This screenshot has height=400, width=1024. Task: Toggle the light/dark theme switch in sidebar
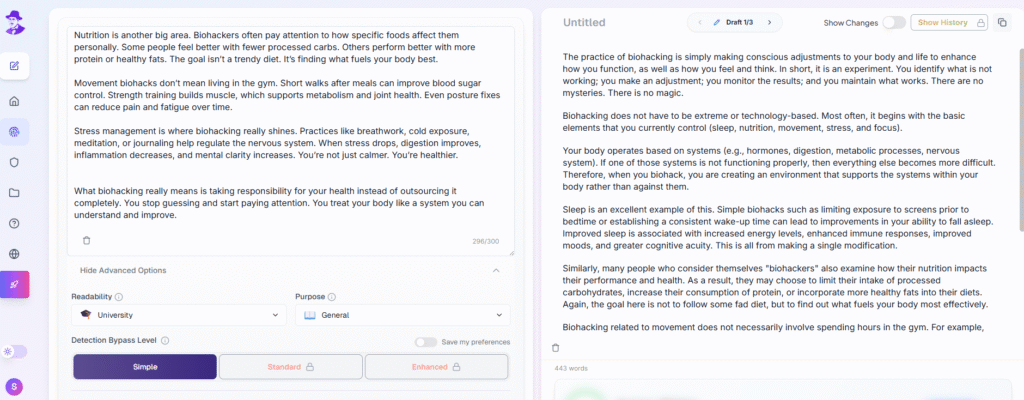[x=15, y=351]
